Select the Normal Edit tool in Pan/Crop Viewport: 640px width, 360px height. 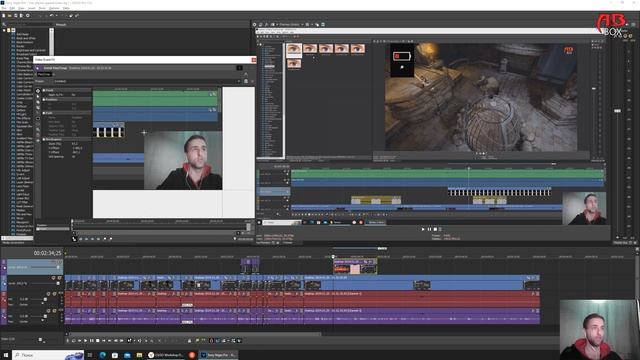(38, 97)
